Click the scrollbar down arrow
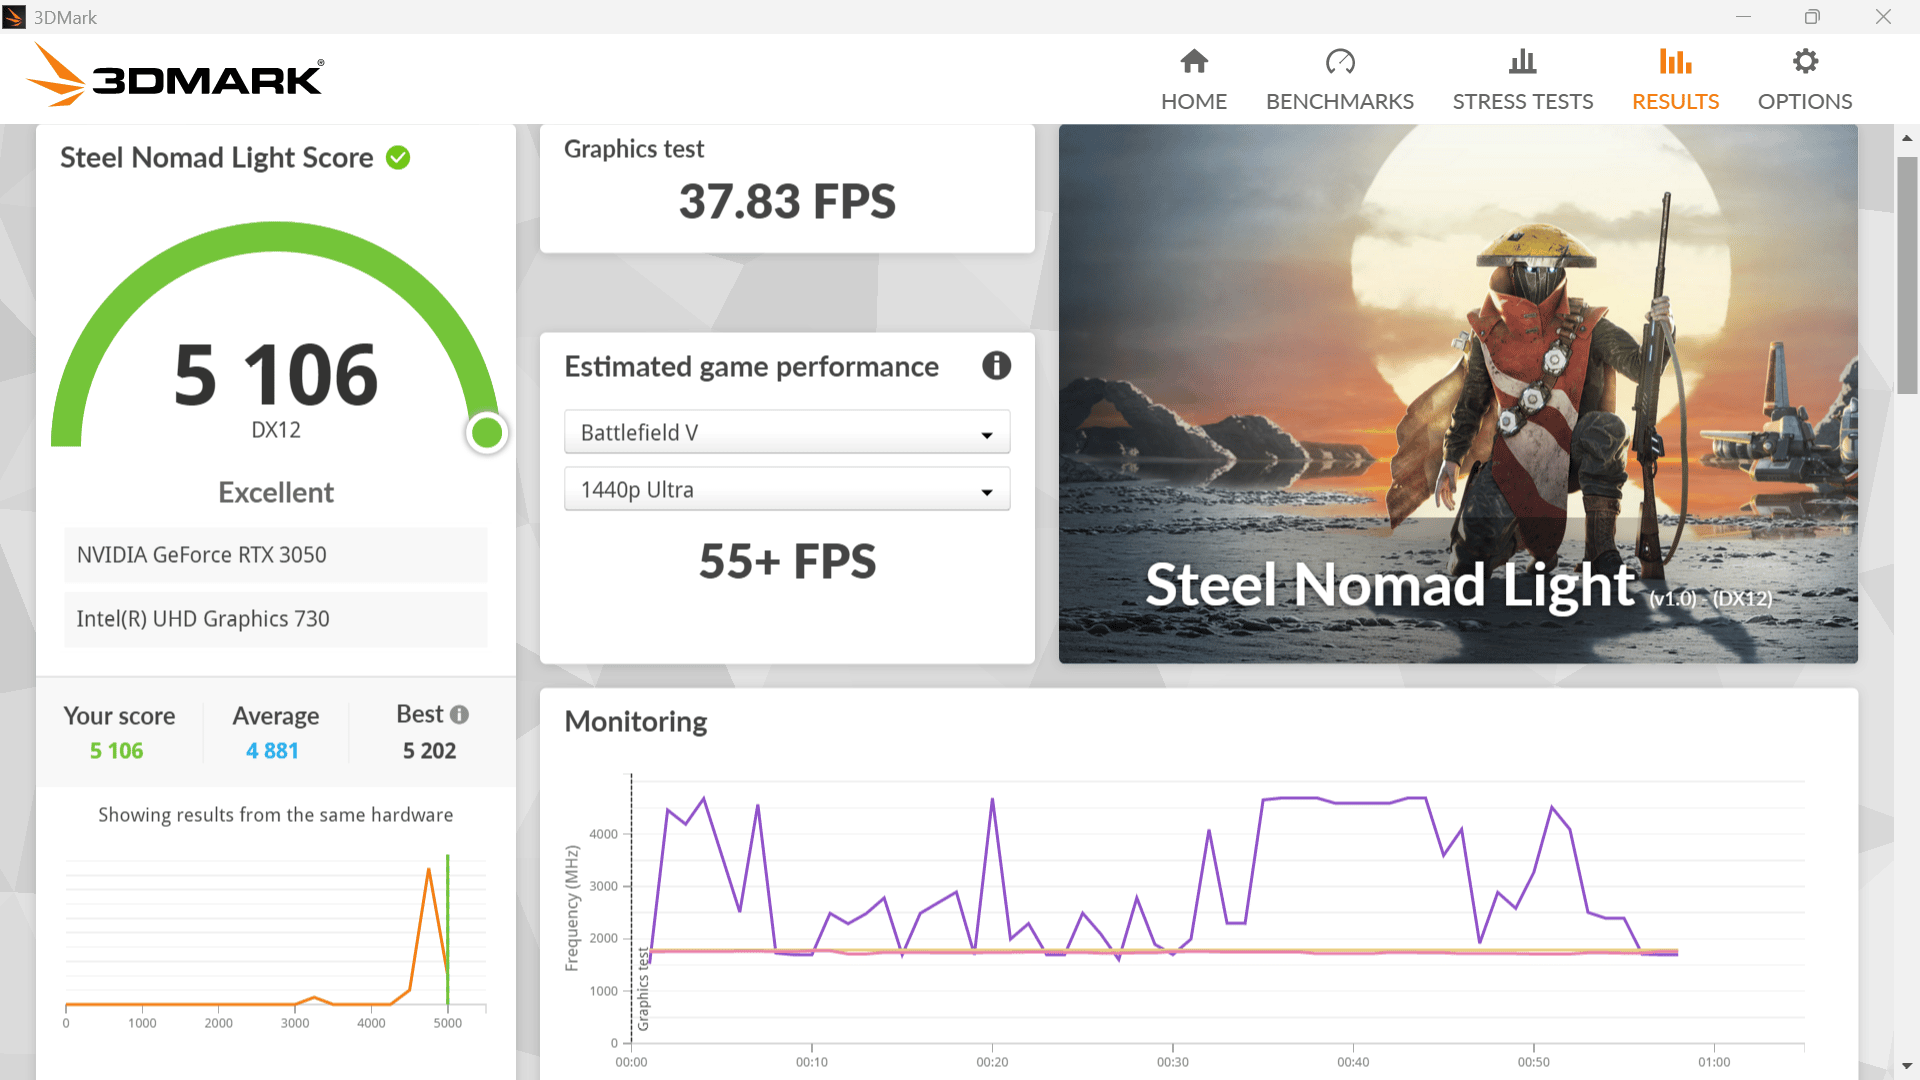The height and width of the screenshot is (1080, 1920). click(x=1907, y=1066)
